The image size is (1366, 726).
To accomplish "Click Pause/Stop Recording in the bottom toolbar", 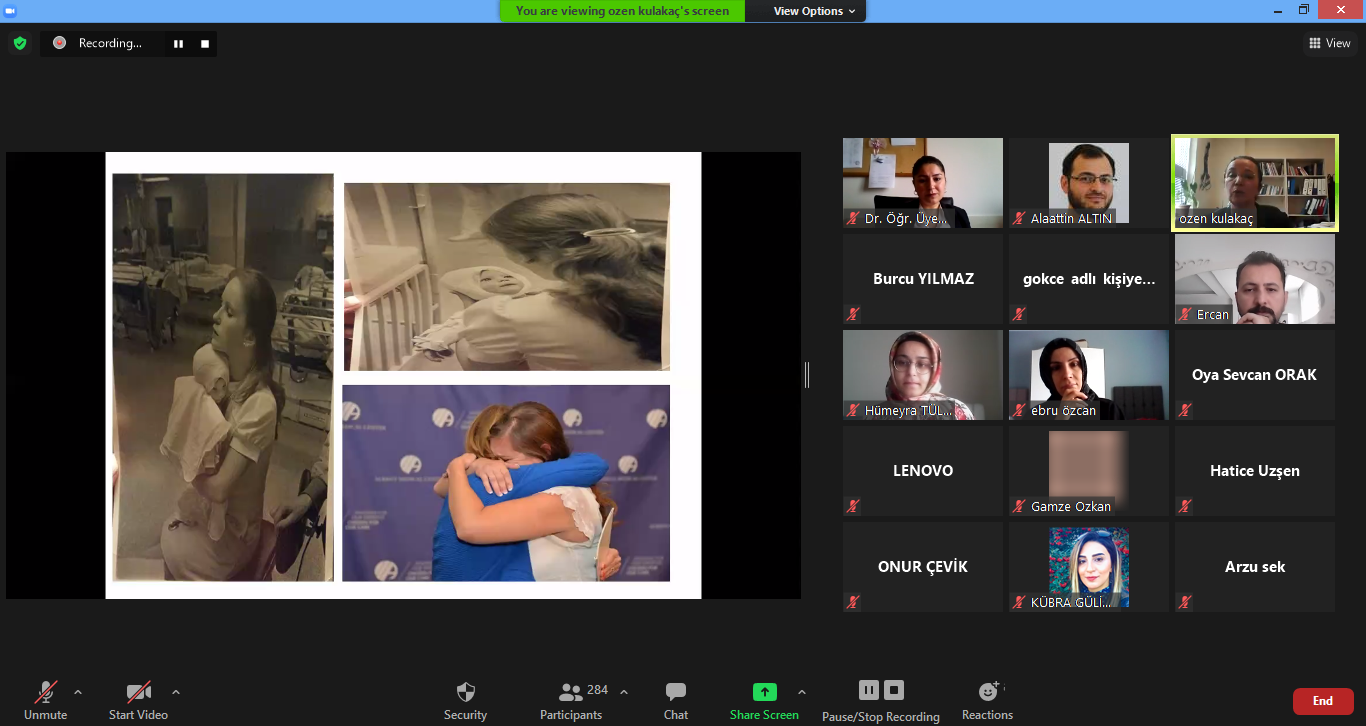I will [x=880, y=699].
